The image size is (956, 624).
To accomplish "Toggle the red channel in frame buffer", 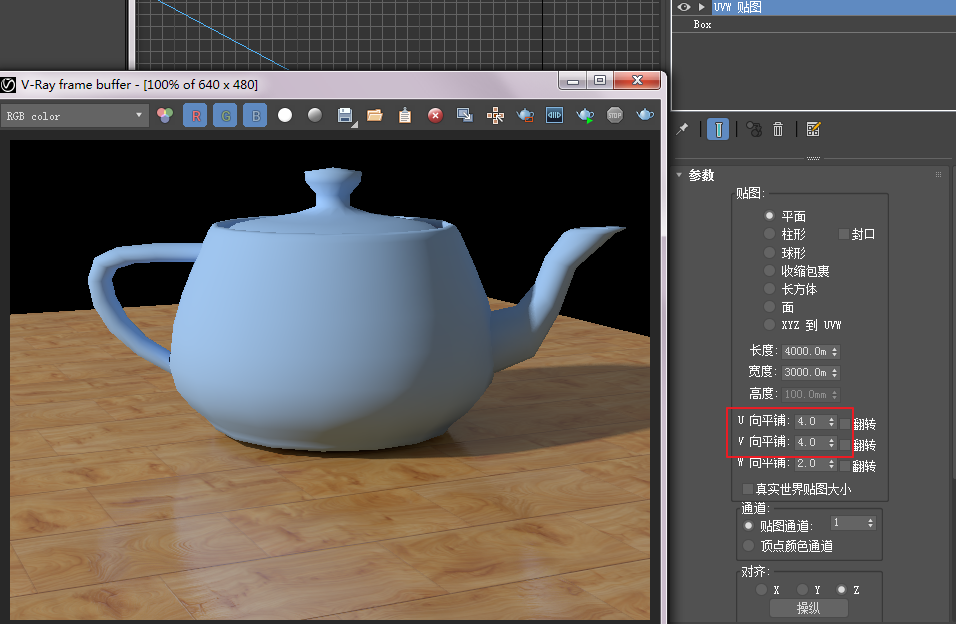I will tap(195, 116).
